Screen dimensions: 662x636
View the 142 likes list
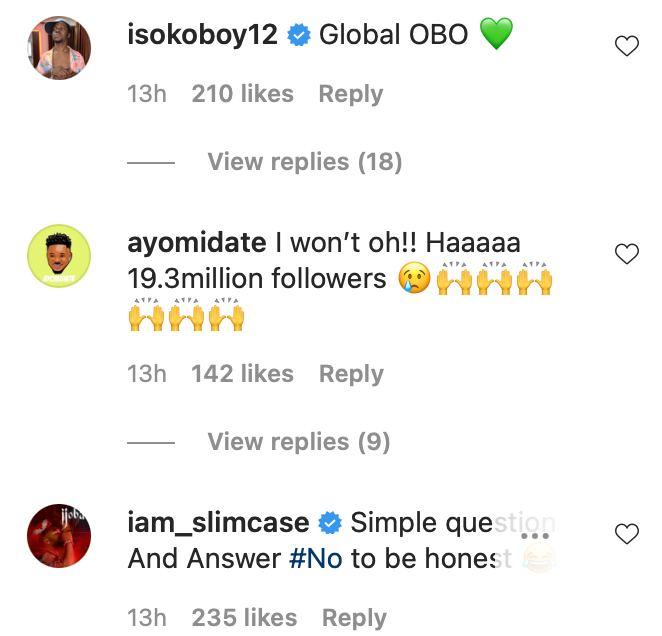(x=242, y=374)
